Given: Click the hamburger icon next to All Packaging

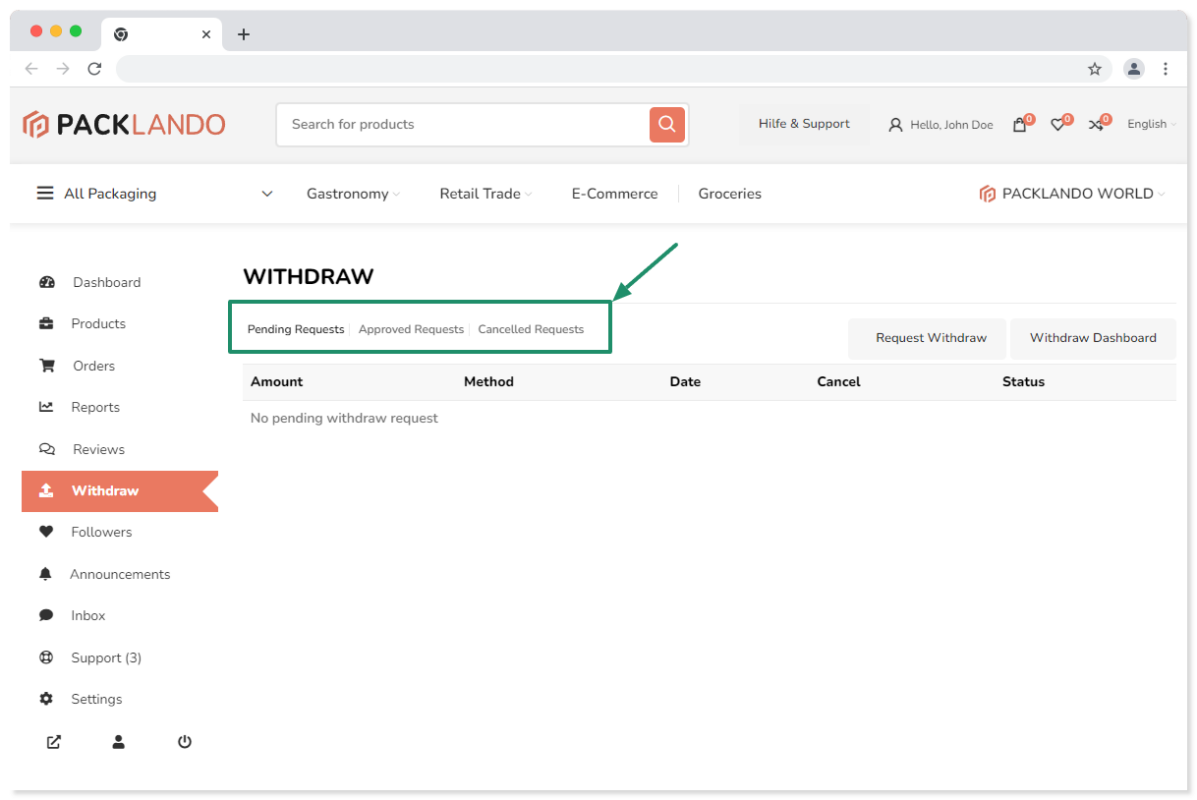Looking at the screenshot, I should [x=45, y=193].
